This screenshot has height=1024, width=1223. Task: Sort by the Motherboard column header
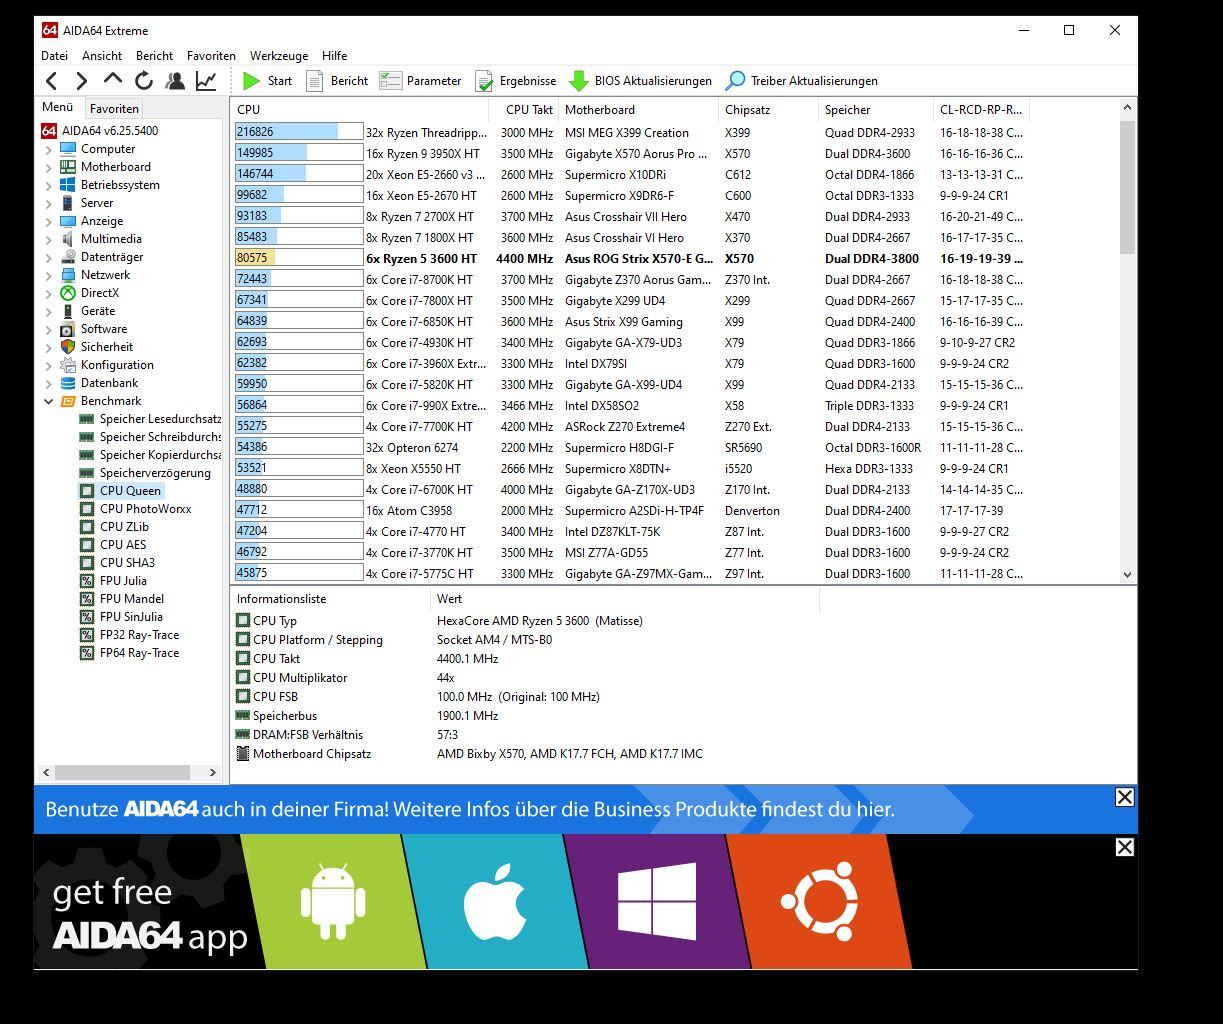pos(638,110)
